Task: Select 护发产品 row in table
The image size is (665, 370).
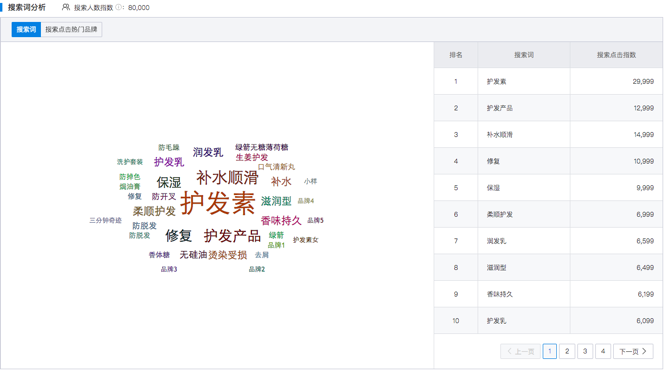Action: [x=548, y=108]
